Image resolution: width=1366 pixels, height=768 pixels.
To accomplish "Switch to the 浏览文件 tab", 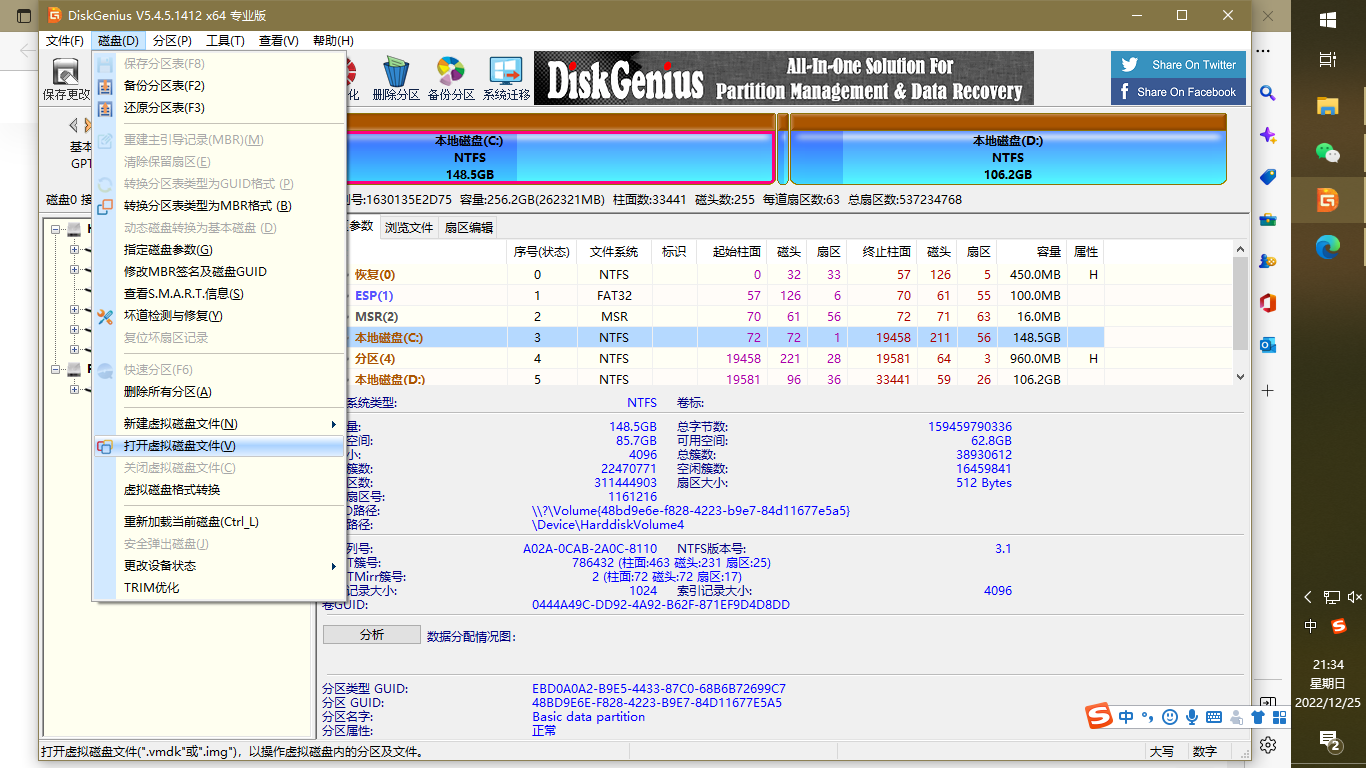I will coord(409,227).
